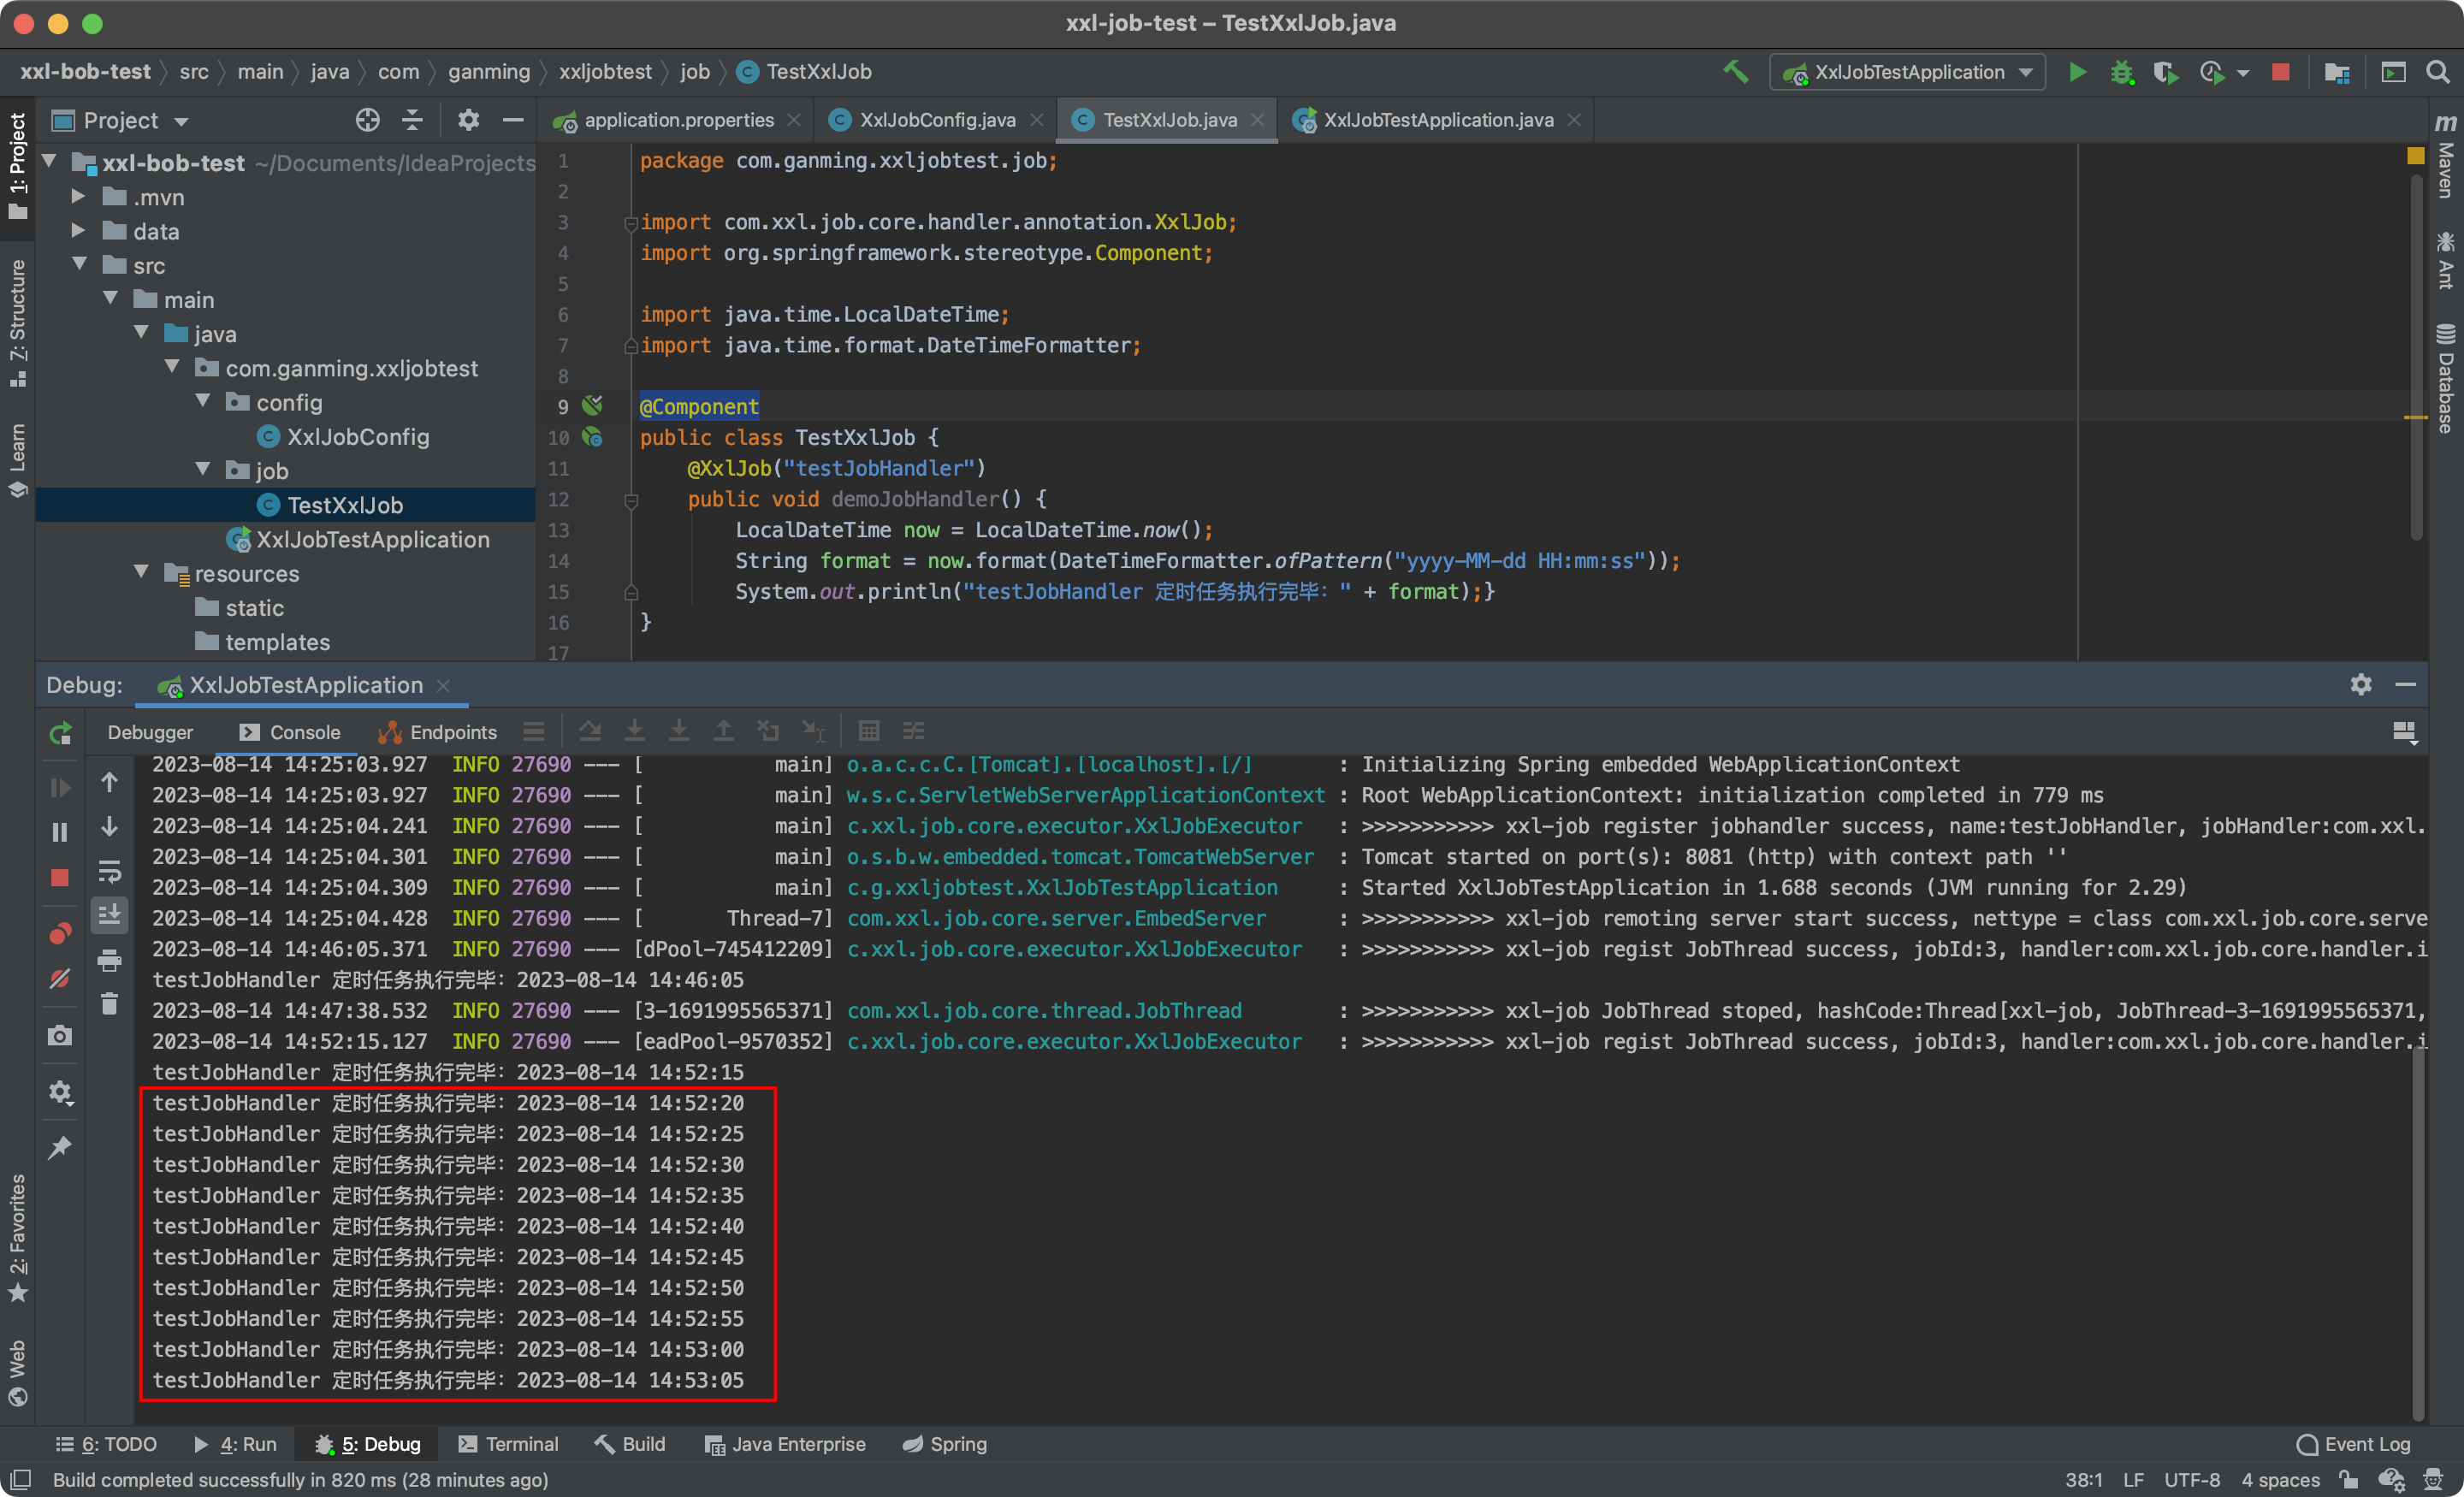
Task: Open Project Structure icon in top toolbar
Action: click(2337, 72)
